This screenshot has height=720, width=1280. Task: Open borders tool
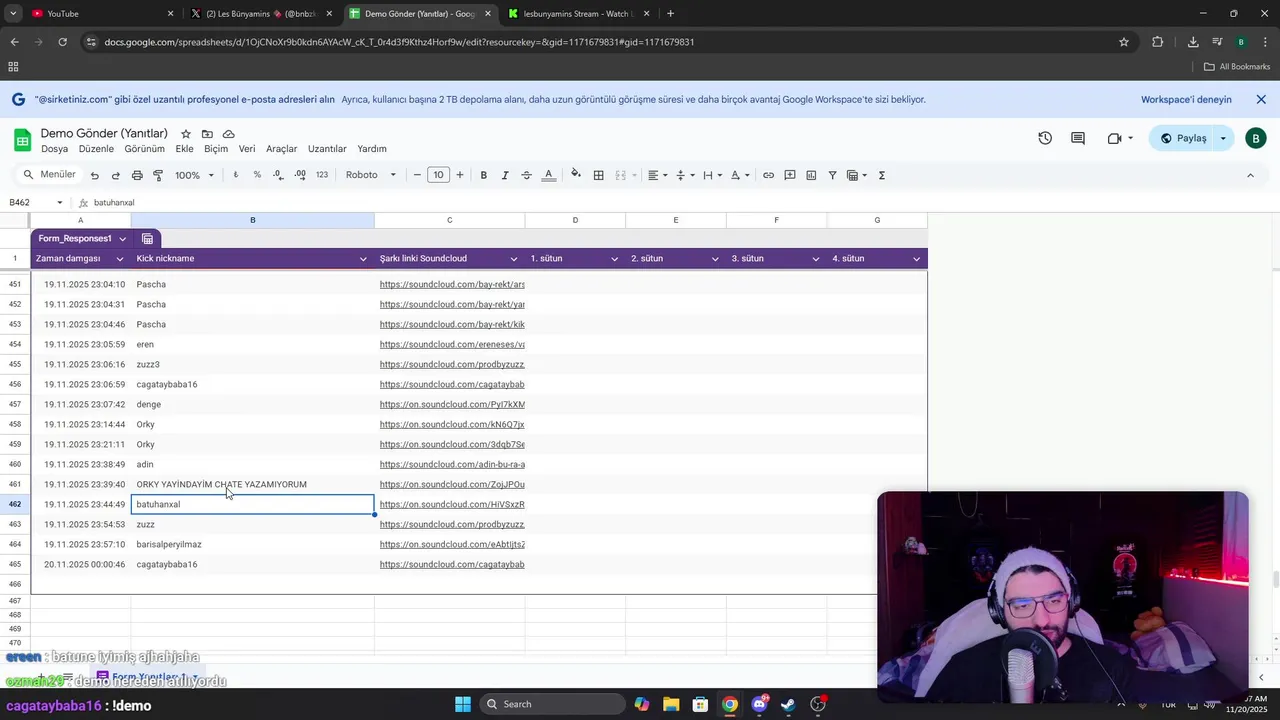tap(598, 175)
